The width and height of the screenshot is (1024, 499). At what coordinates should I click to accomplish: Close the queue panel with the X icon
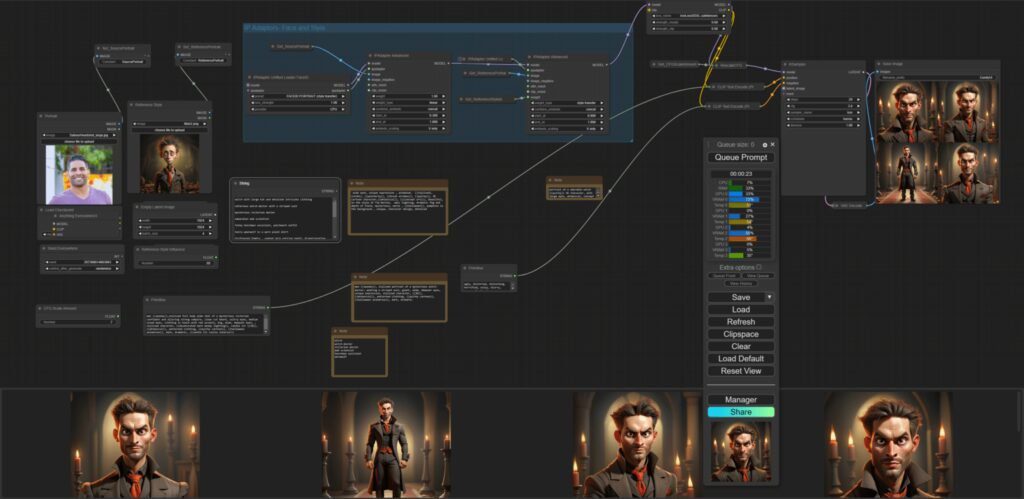772,144
